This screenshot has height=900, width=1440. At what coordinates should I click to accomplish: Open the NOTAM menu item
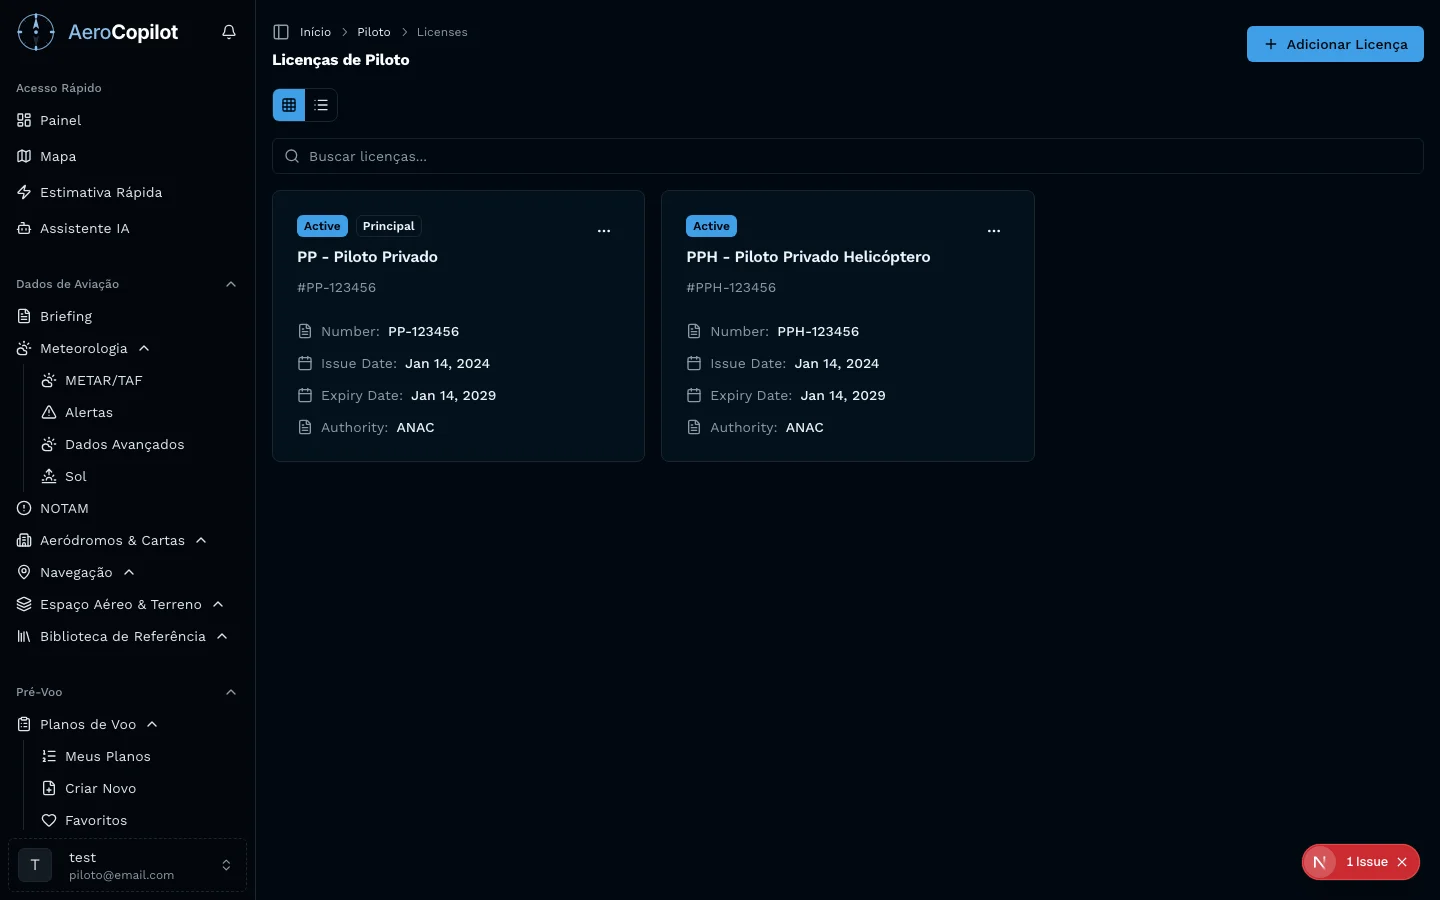[x=64, y=508]
